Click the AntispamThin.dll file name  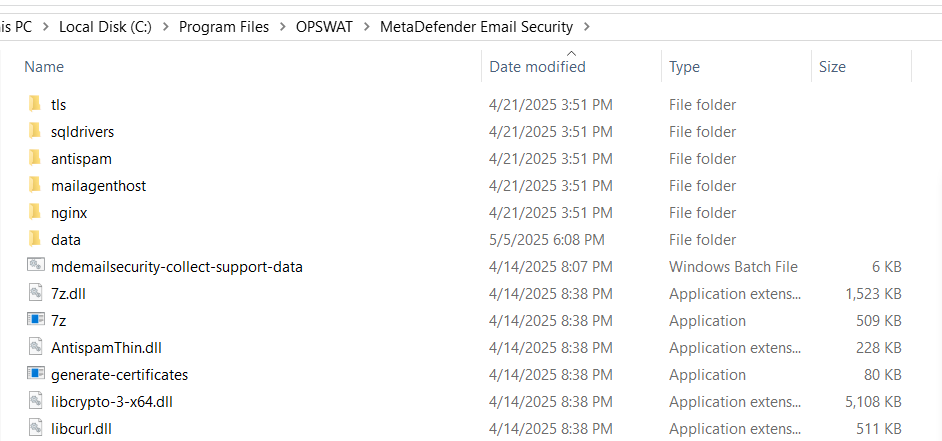[x=106, y=348]
